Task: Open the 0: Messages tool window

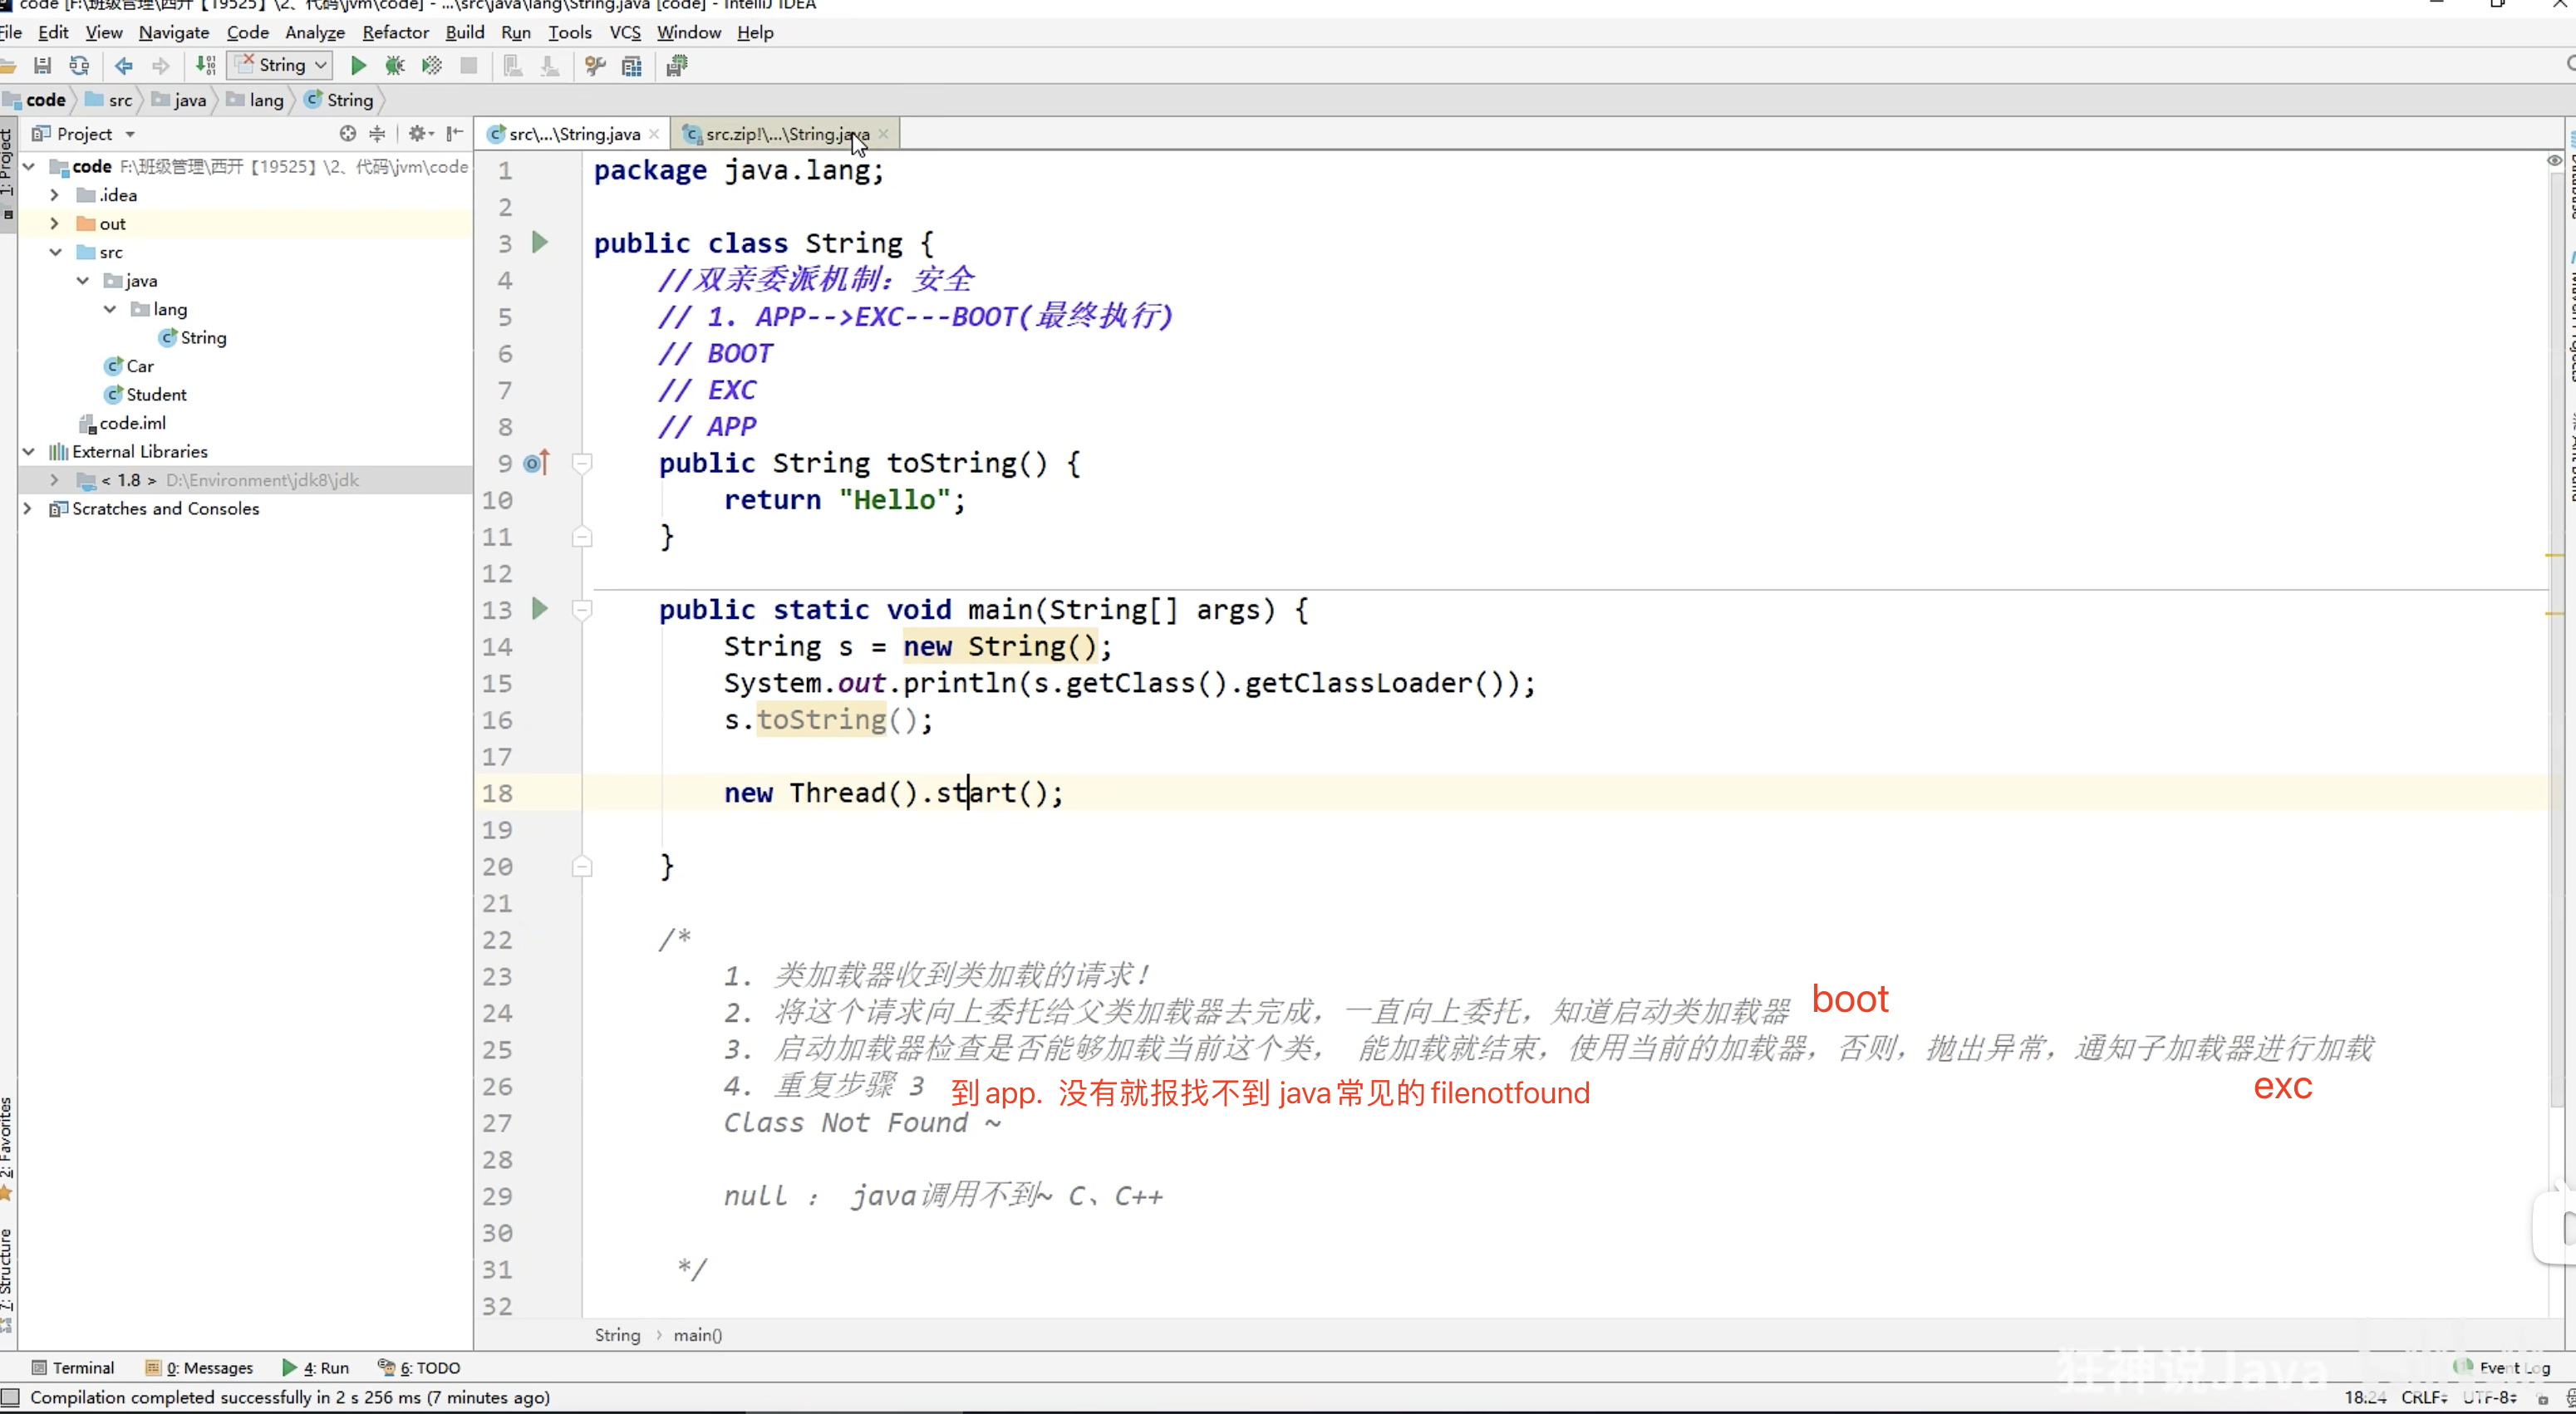Action: point(199,1367)
